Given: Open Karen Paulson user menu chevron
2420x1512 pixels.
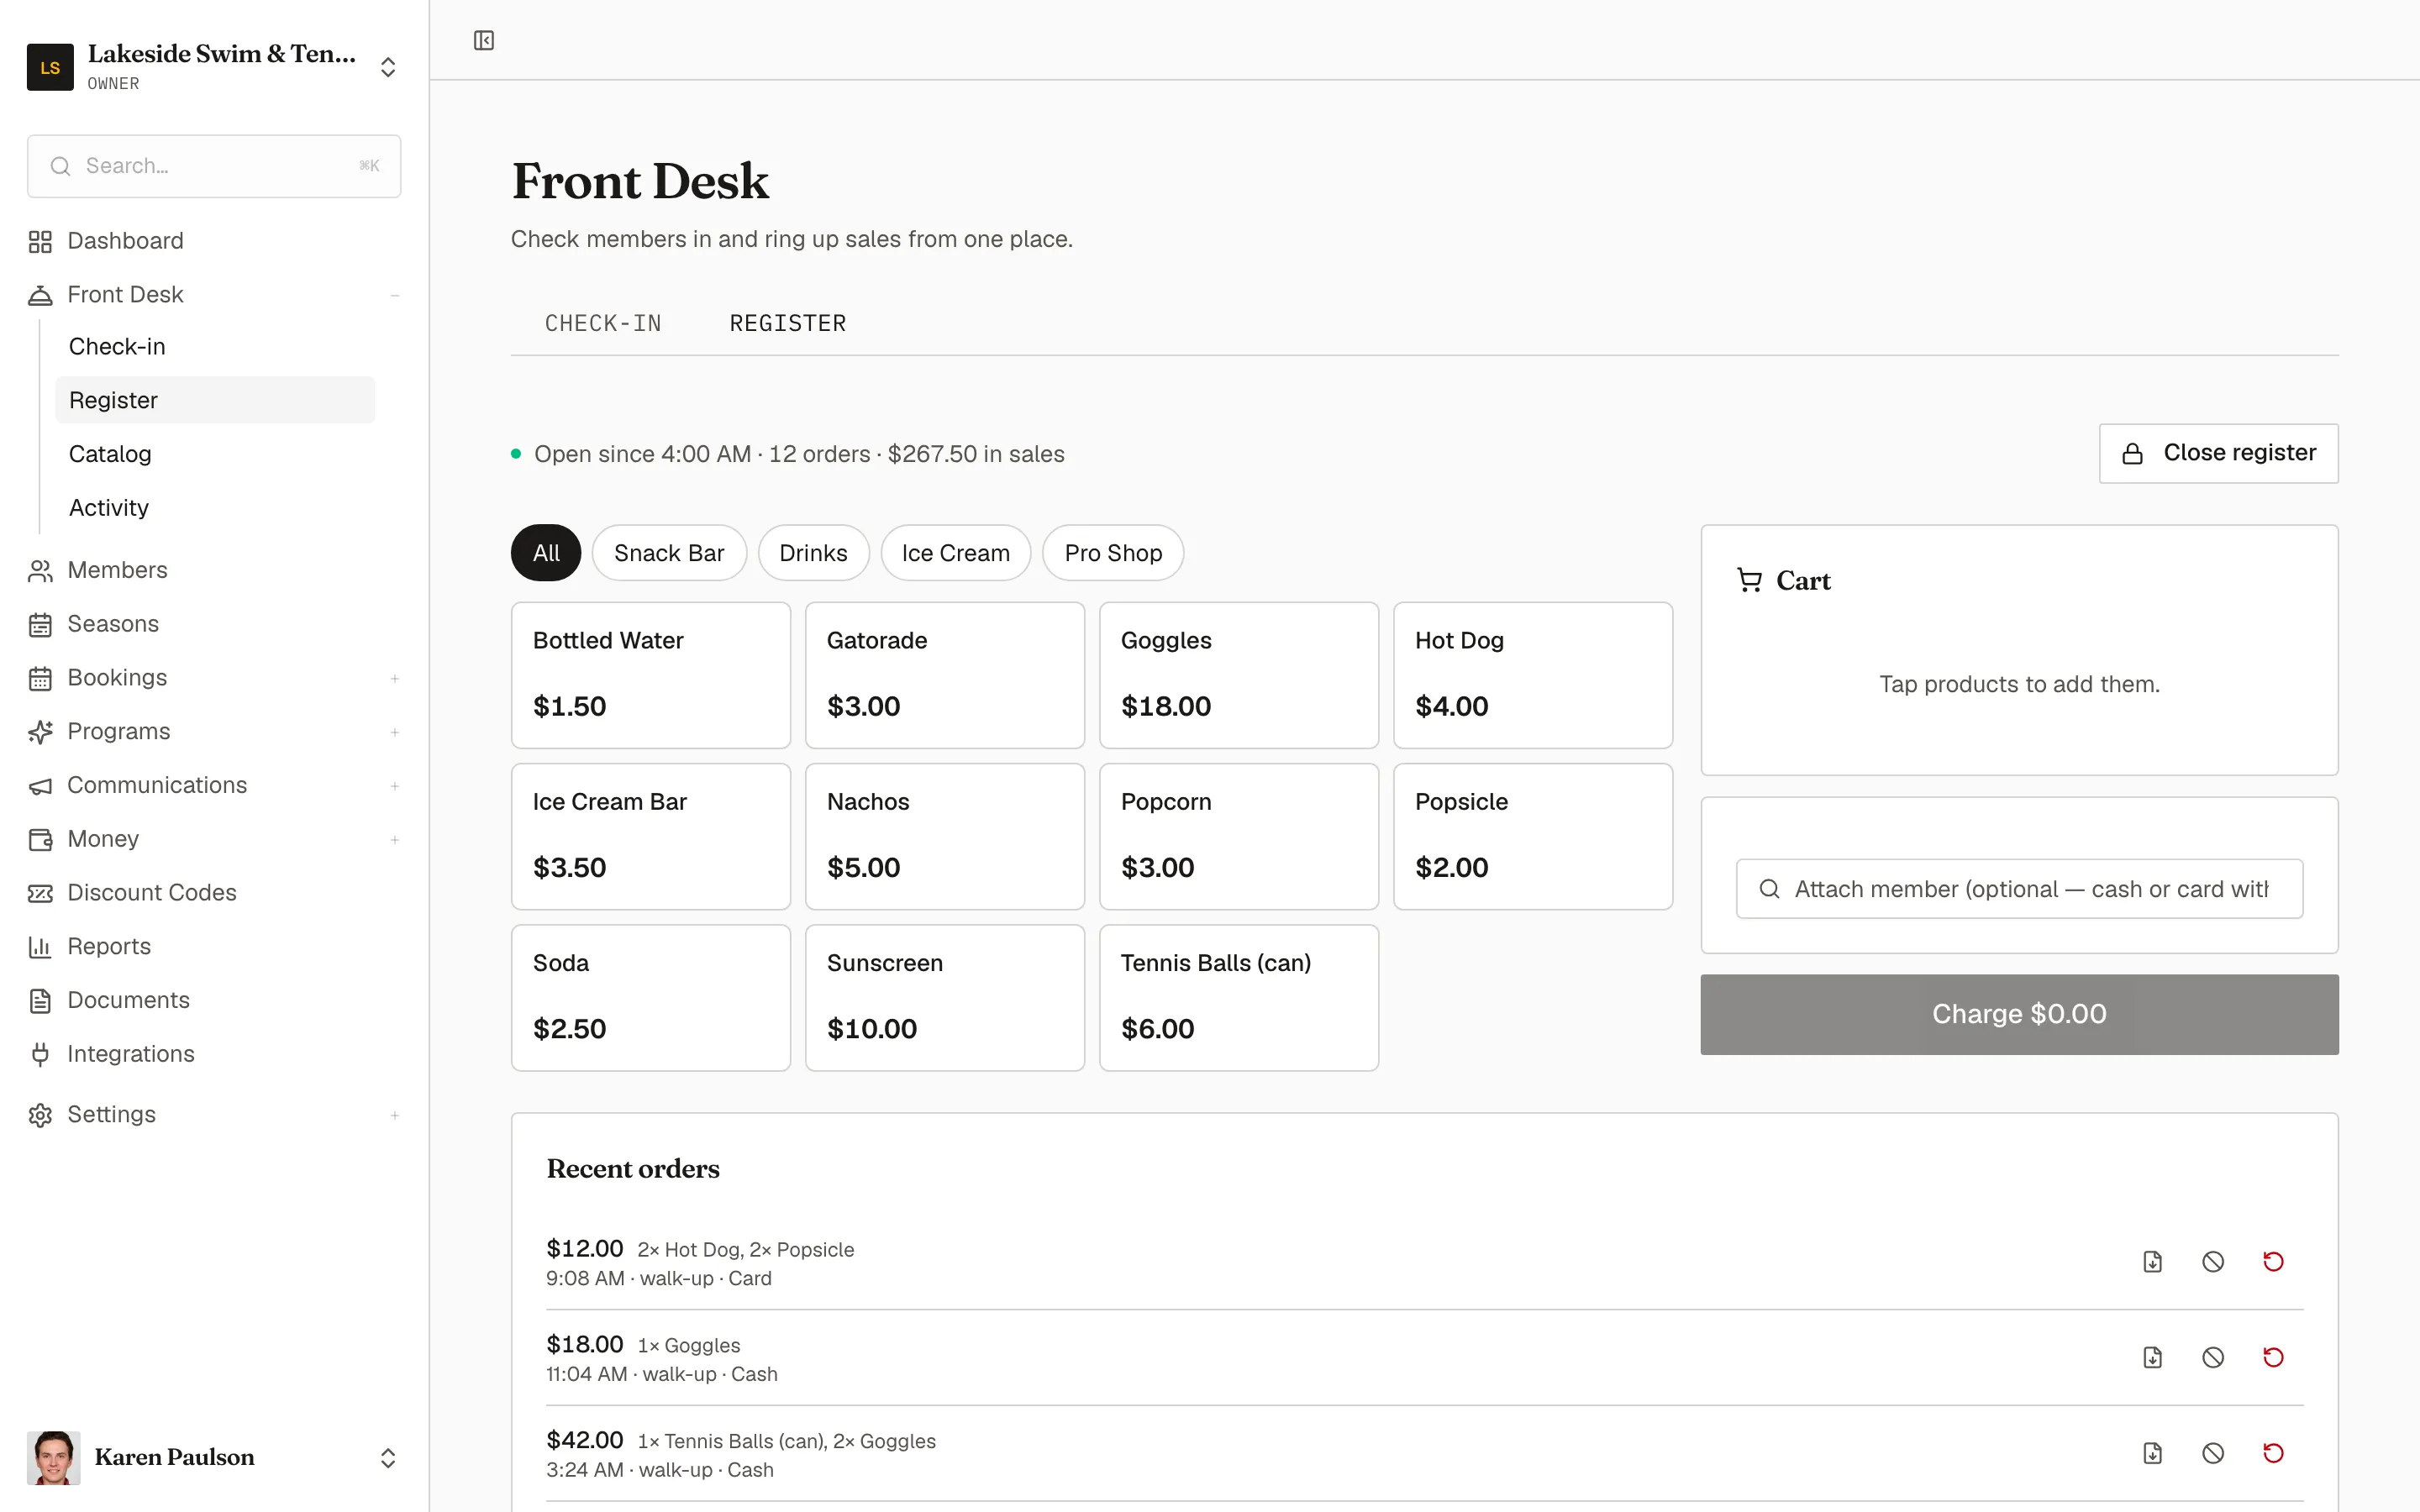Looking at the screenshot, I should [388, 1458].
